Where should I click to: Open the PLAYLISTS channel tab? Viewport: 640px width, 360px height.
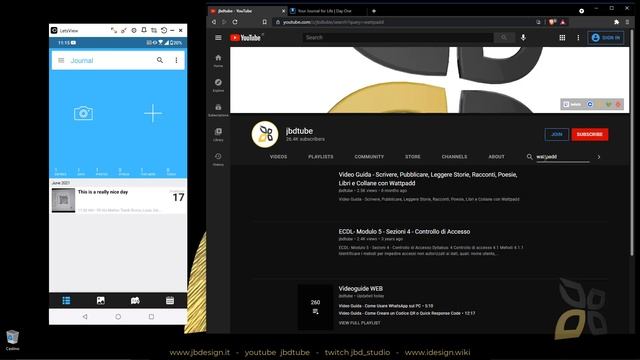click(321, 157)
